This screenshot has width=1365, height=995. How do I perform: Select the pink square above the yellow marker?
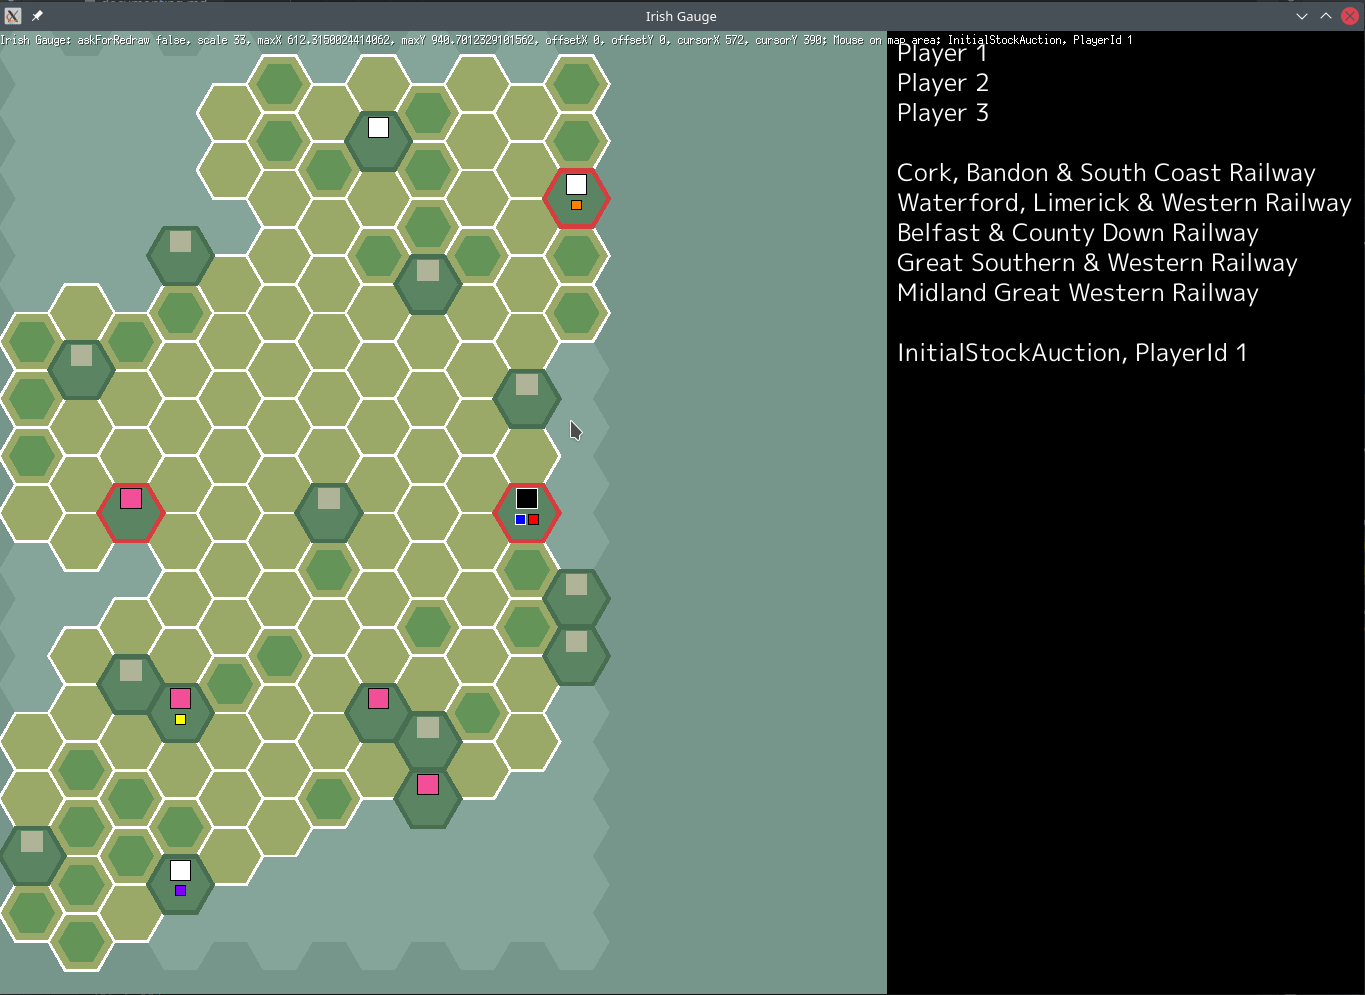[x=180, y=698]
